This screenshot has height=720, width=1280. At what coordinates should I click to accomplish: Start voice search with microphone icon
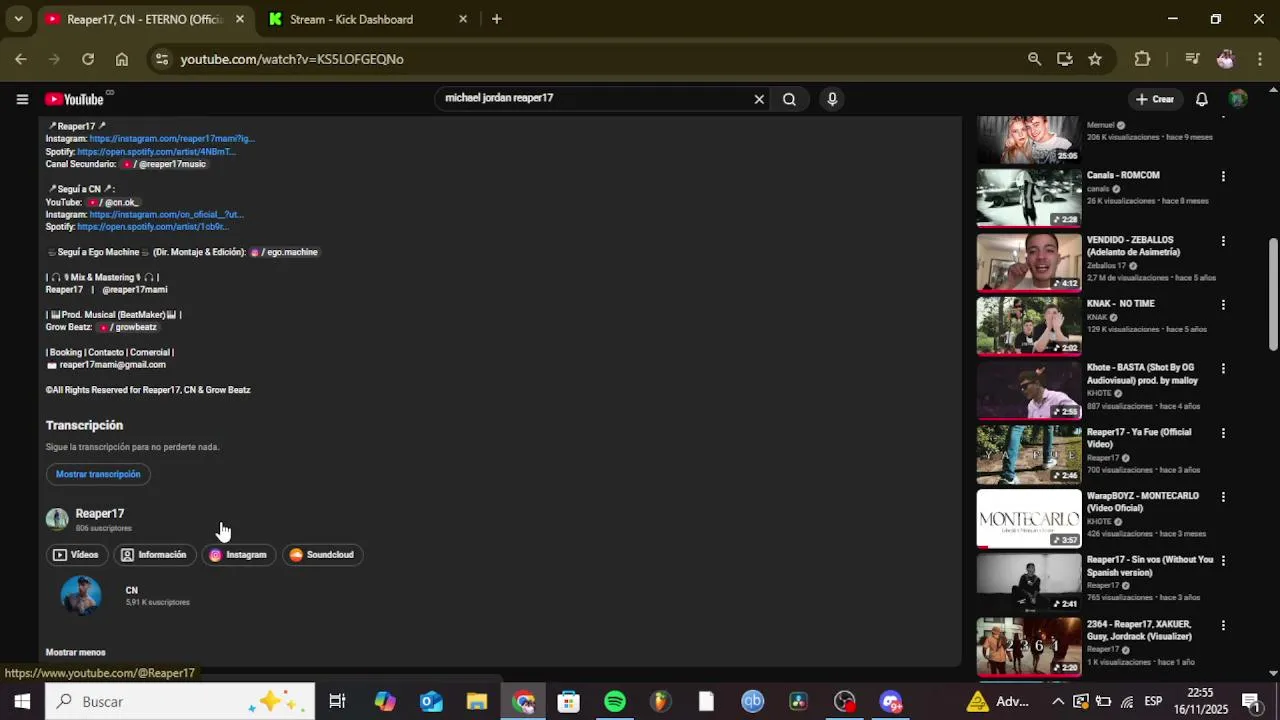tap(832, 99)
